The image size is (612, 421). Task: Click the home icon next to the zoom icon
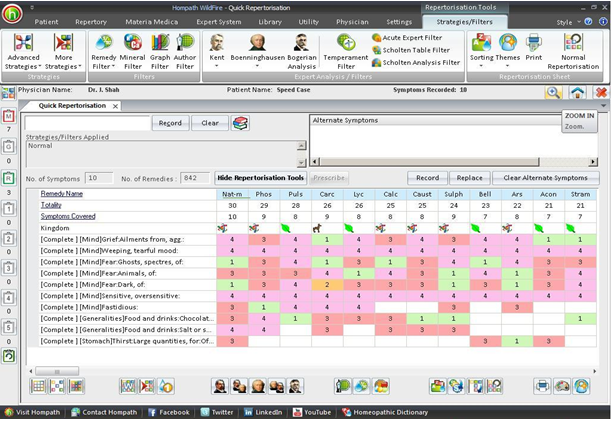(x=578, y=93)
